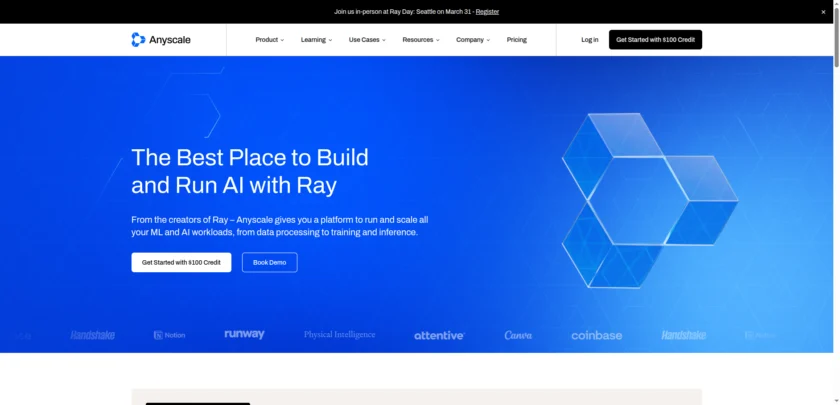Image resolution: width=840 pixels, height=405 pixels.
Task: Expand the Use Cases menu
Action: click(x=367, y=40)
